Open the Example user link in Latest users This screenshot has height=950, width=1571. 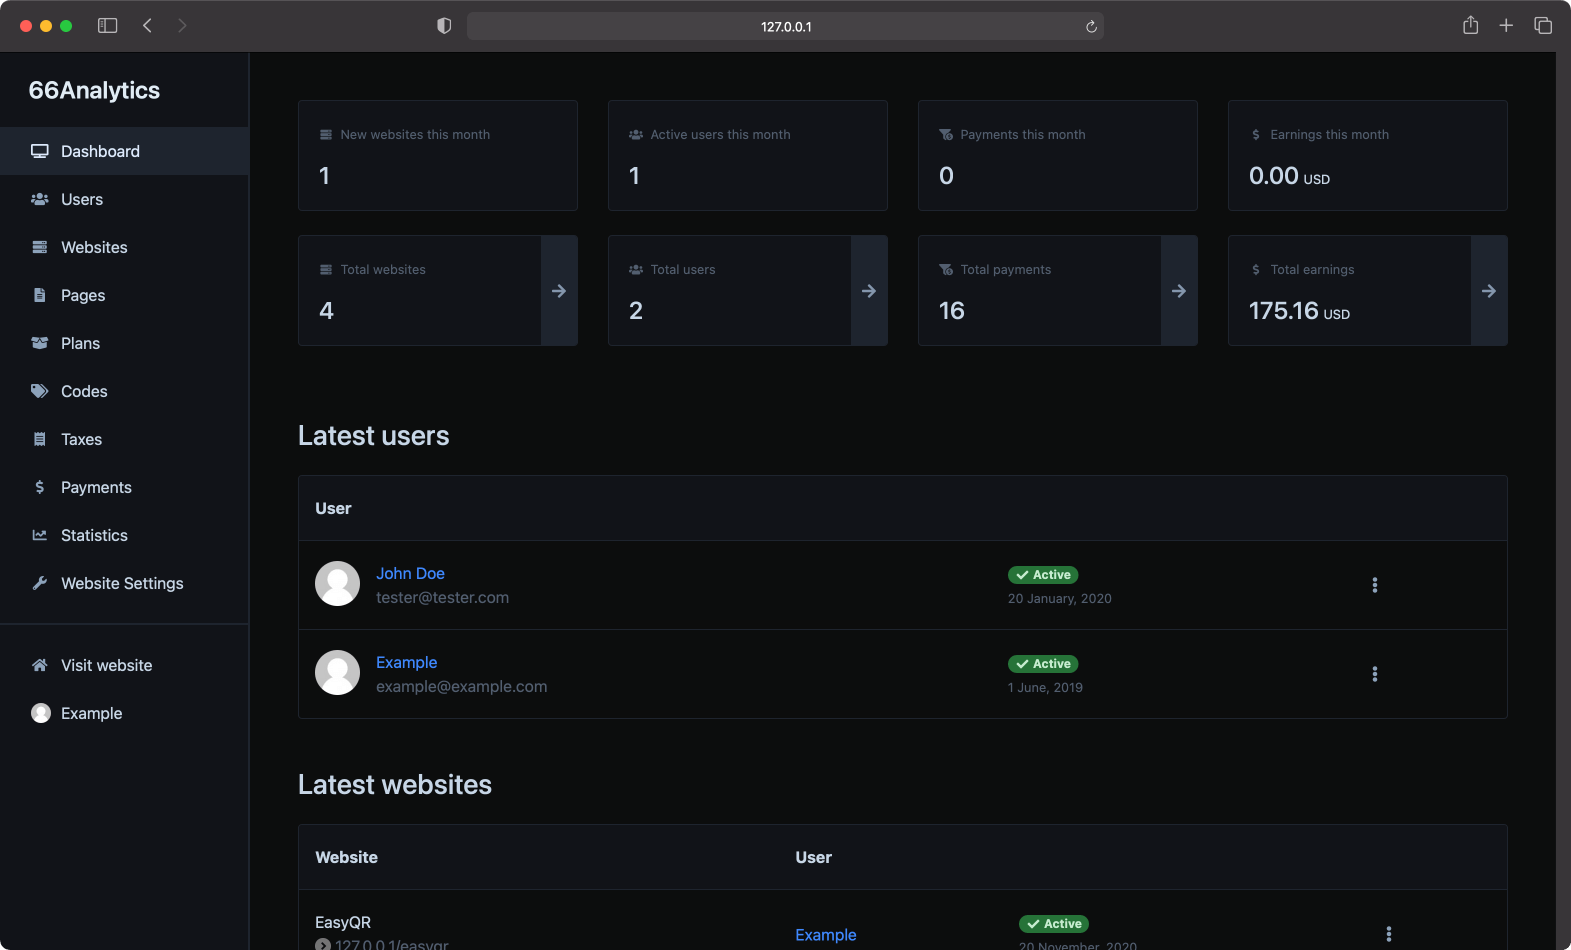tap(406, 662)
